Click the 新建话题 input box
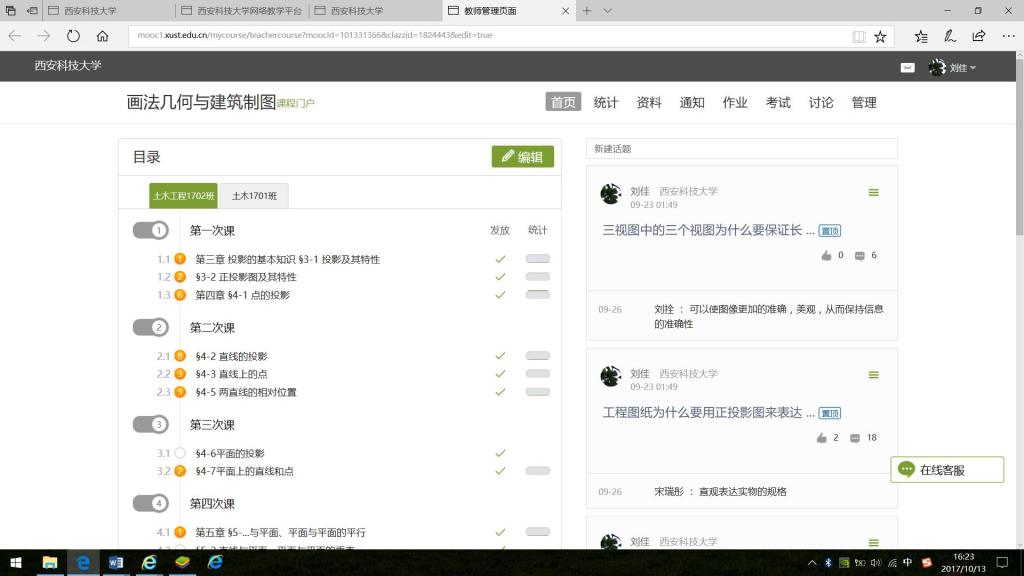 [x=741, y=149]
